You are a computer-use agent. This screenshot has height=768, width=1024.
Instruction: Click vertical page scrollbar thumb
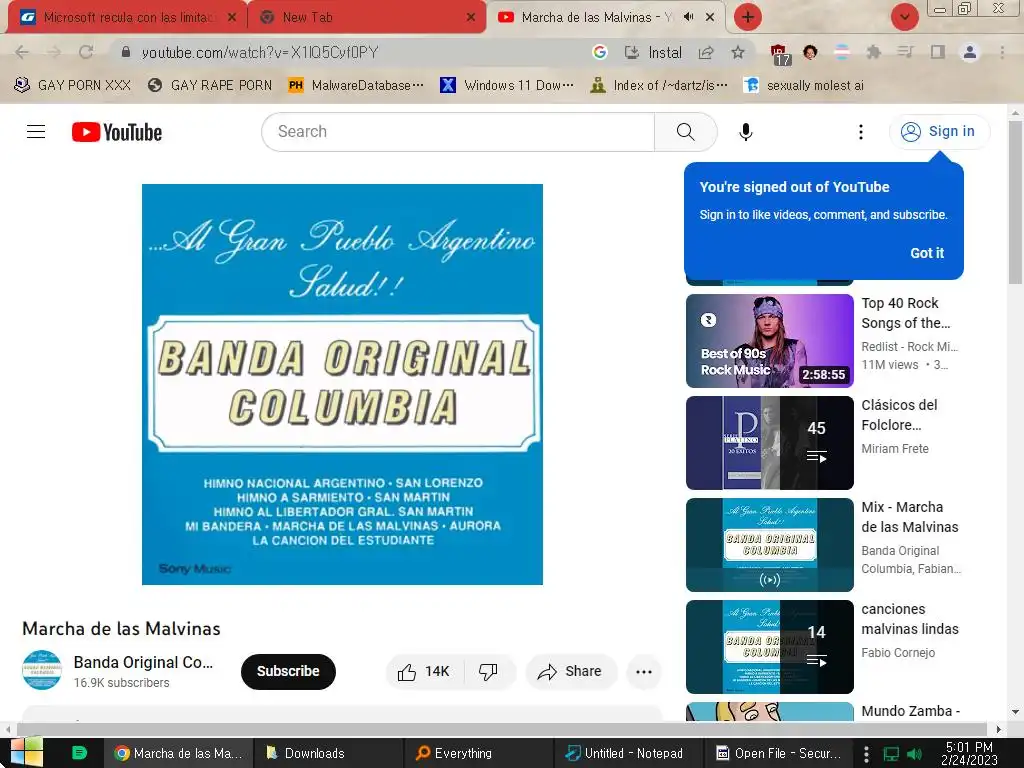coord(1016,202)
